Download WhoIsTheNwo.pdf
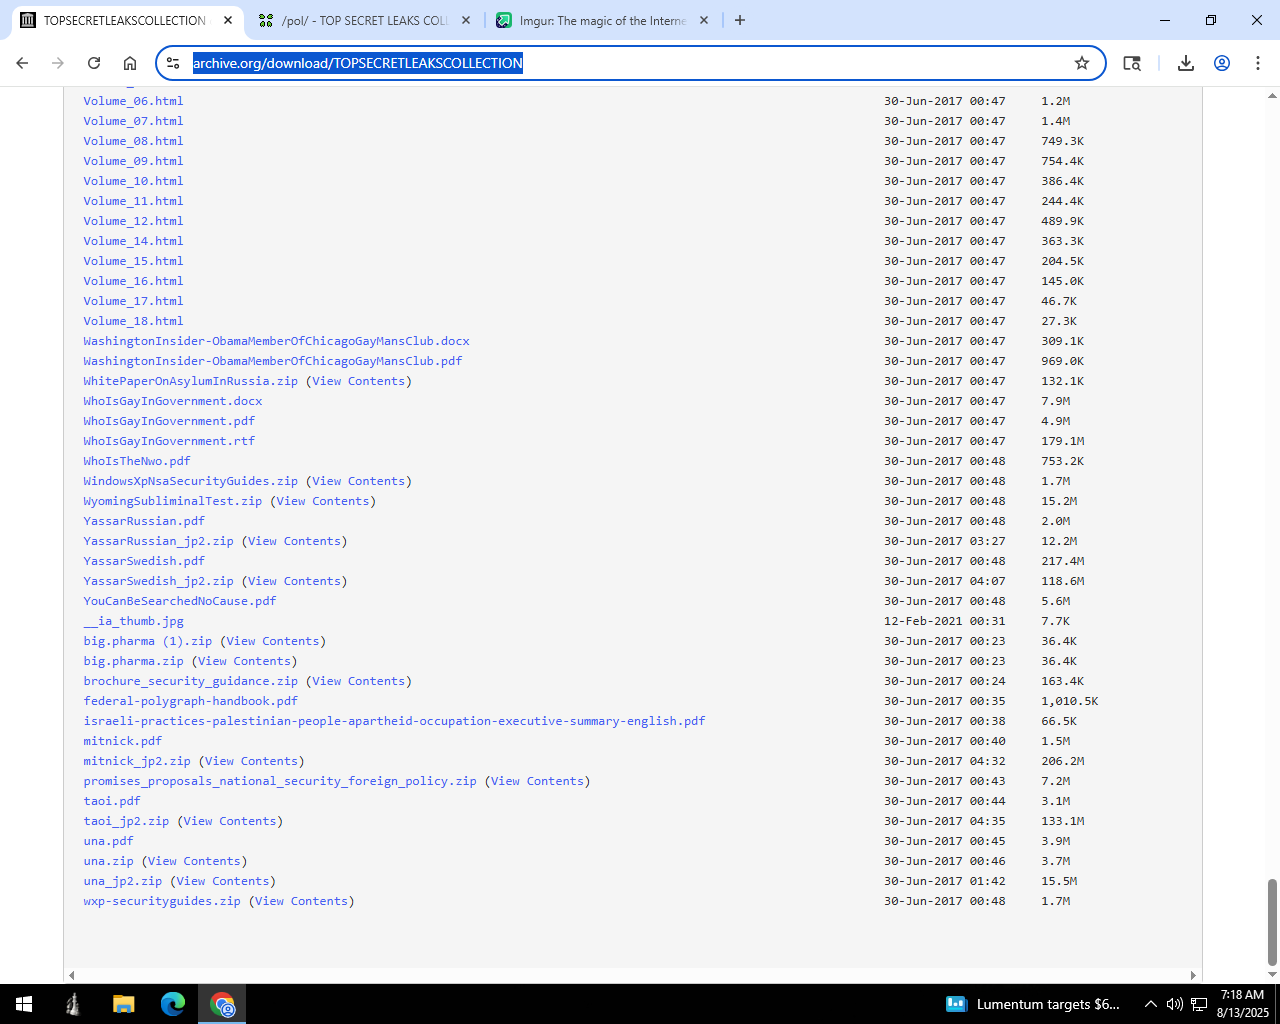This screenshot has width=1280, height=1024. coord(137,461)
